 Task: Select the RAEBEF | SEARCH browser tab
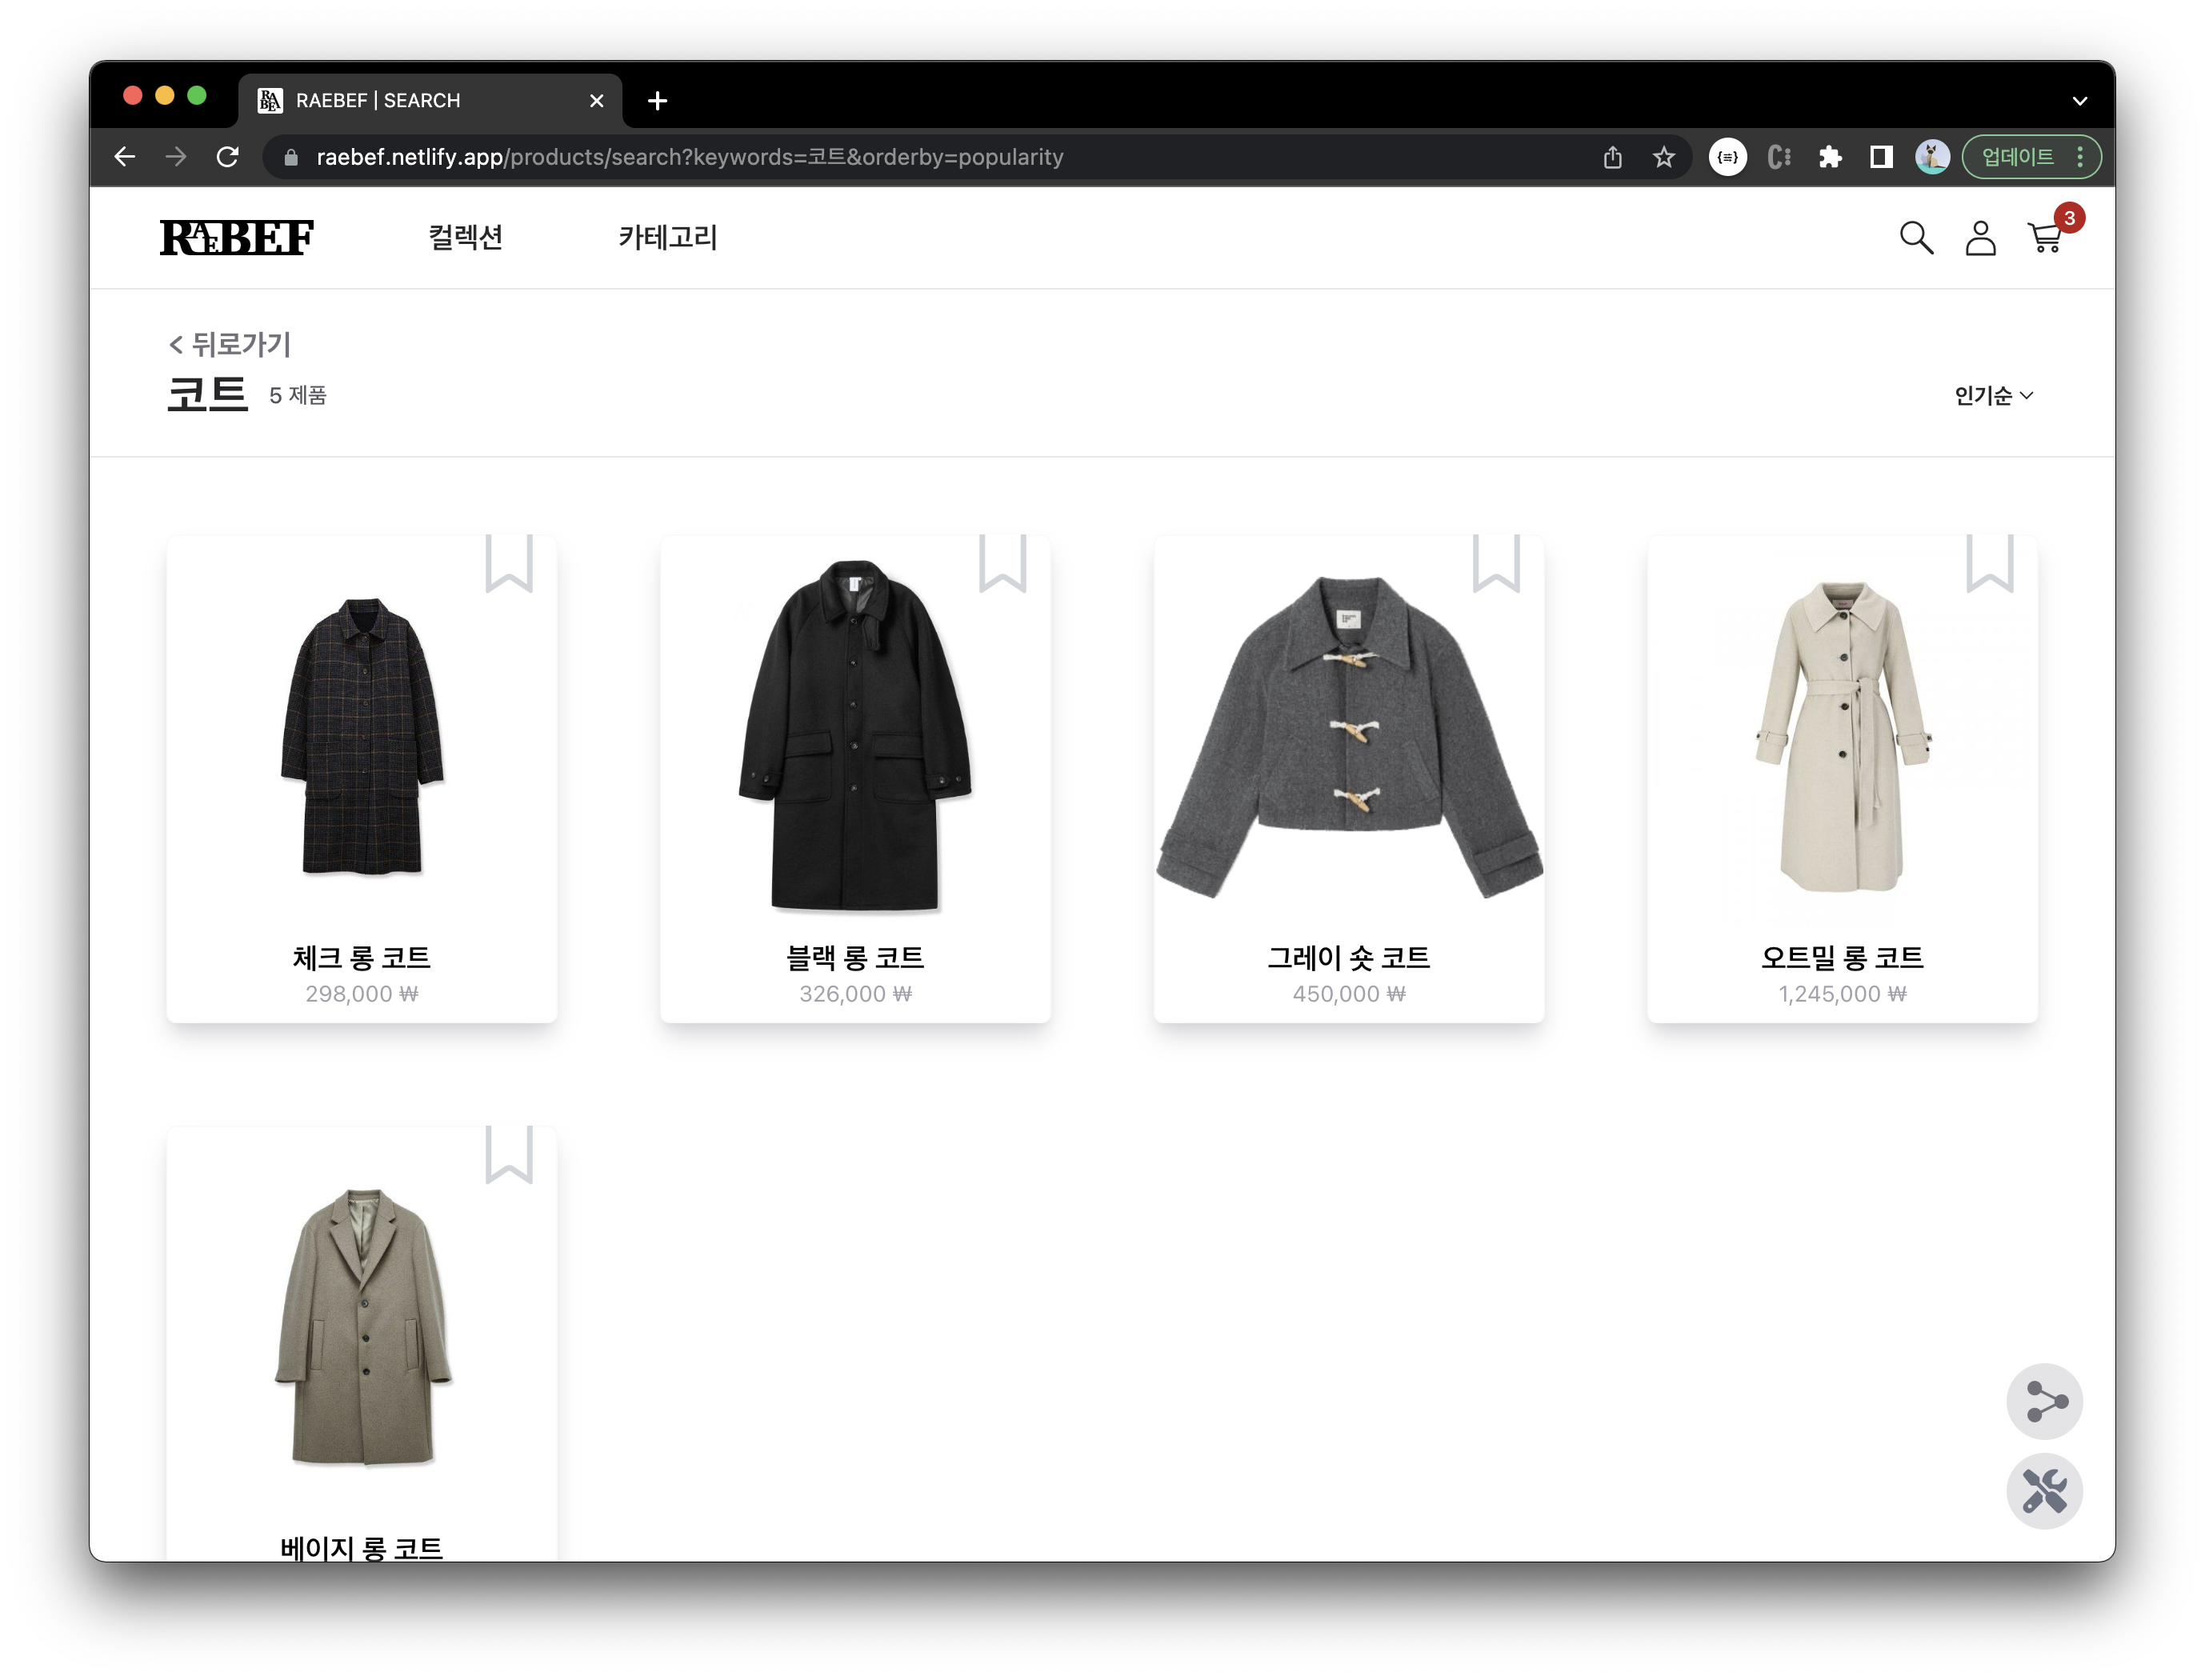(x=430, y=101)
